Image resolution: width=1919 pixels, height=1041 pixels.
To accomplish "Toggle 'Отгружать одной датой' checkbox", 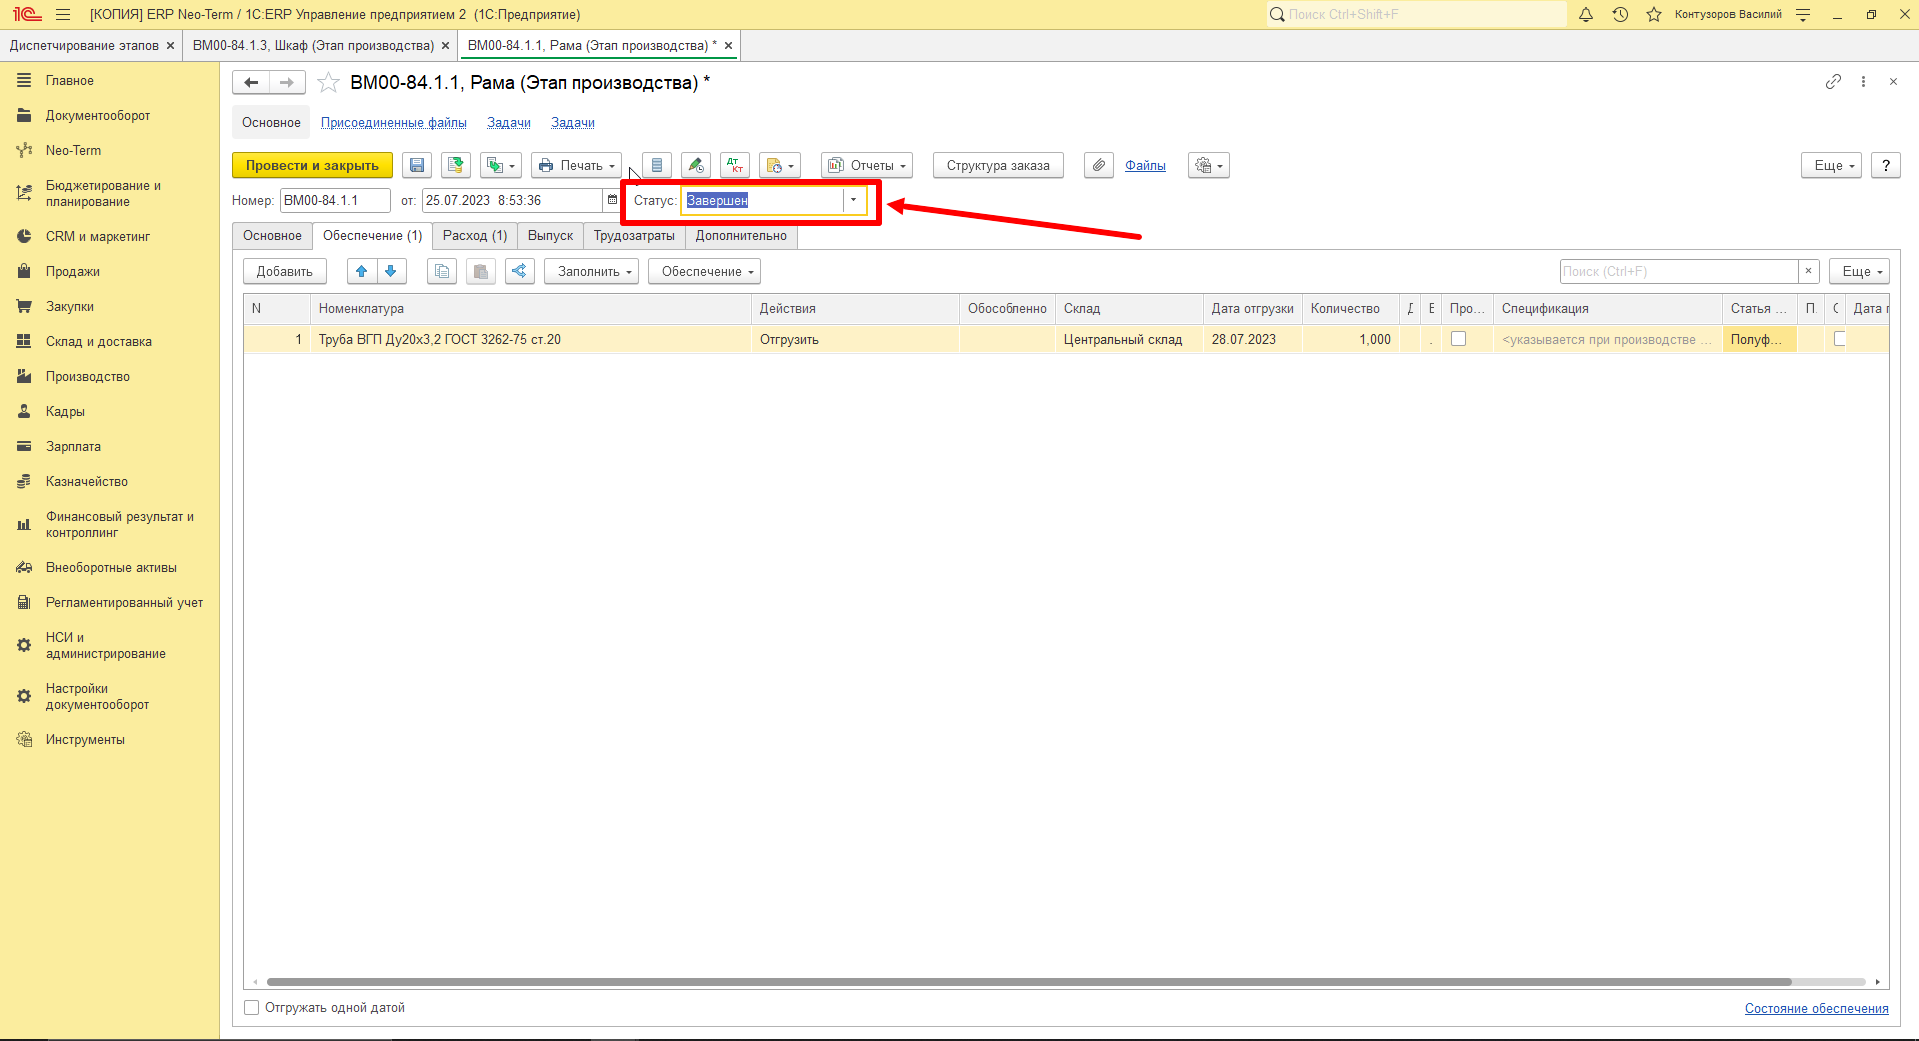I will point(252,1008).
